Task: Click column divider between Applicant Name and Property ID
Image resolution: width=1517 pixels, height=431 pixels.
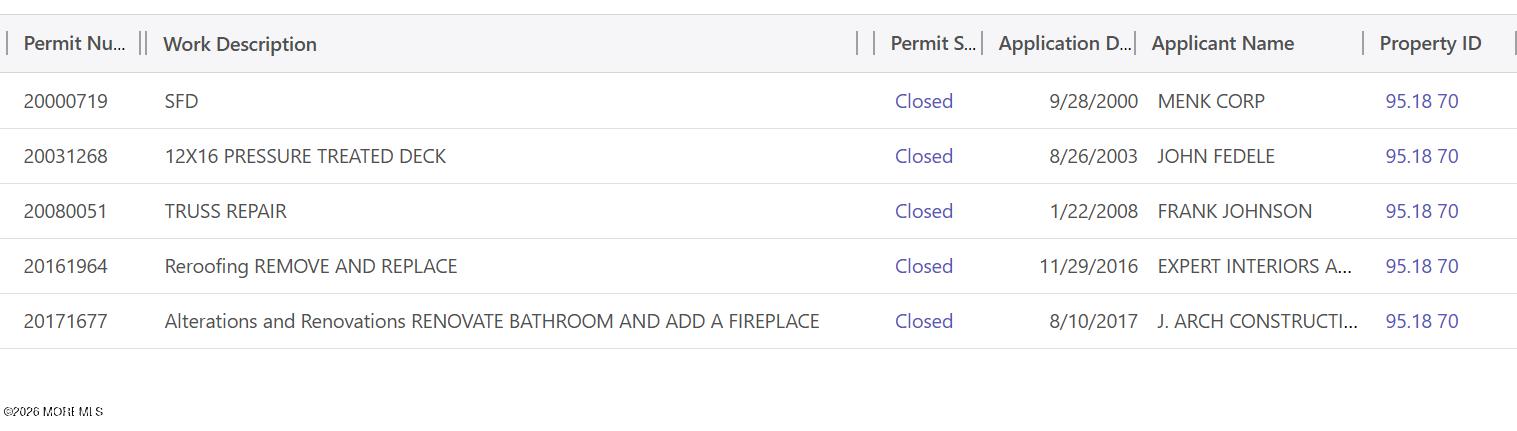Action: pos(1363,44)
